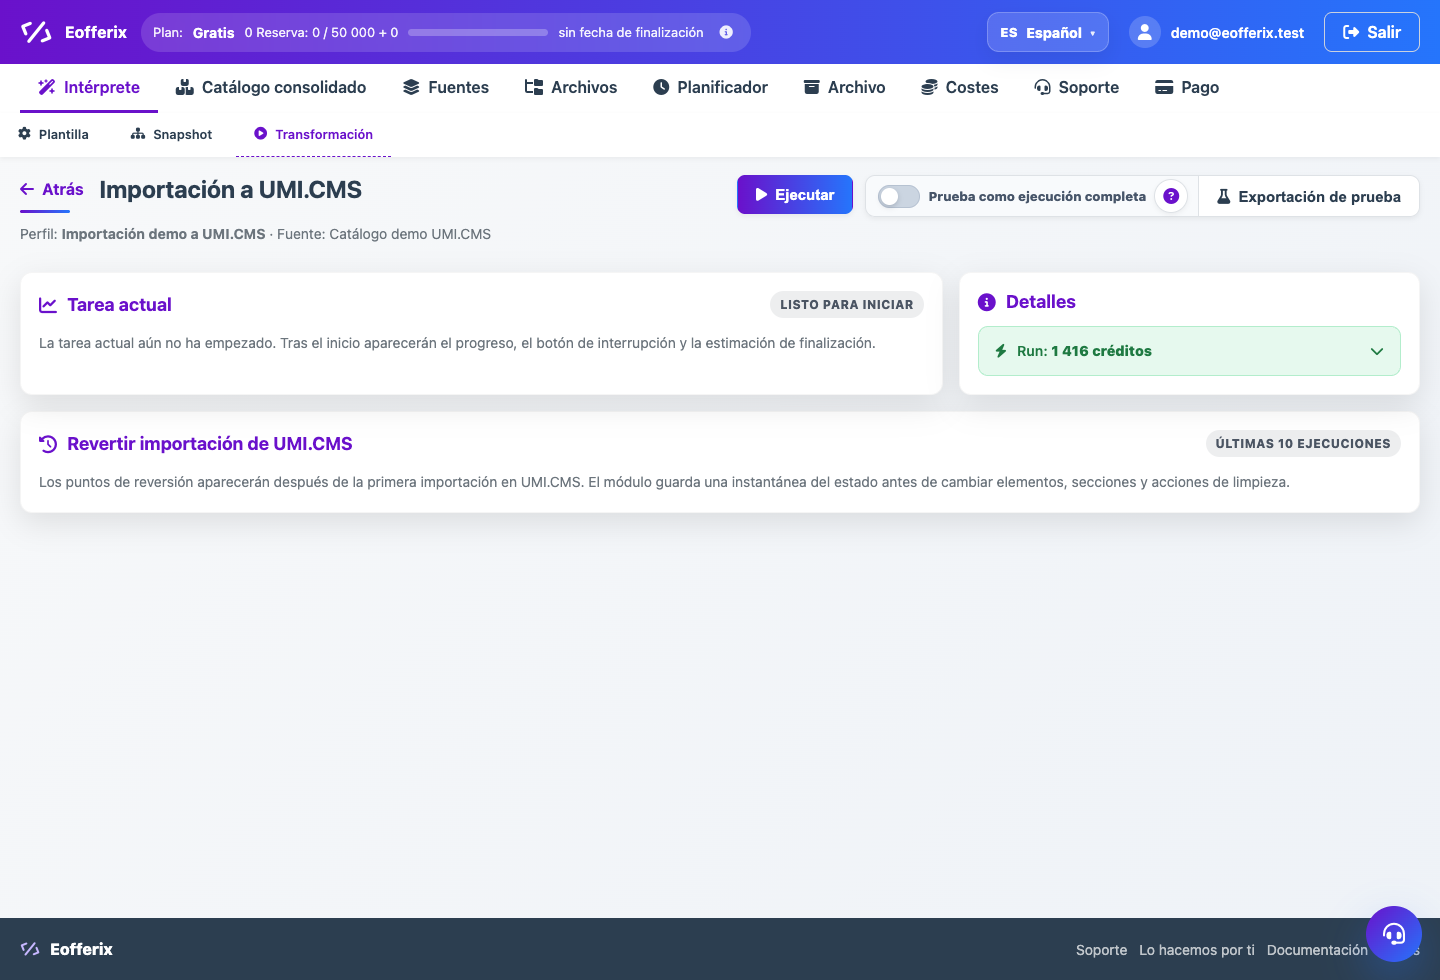
Task: Go to the Fuentes tab
Action: 446,87
